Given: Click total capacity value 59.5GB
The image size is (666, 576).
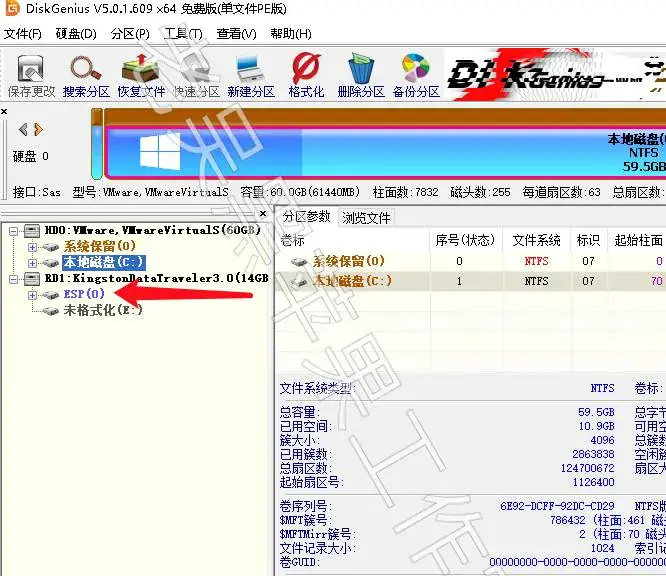Looking at the screenshot, I should point(596,412).
